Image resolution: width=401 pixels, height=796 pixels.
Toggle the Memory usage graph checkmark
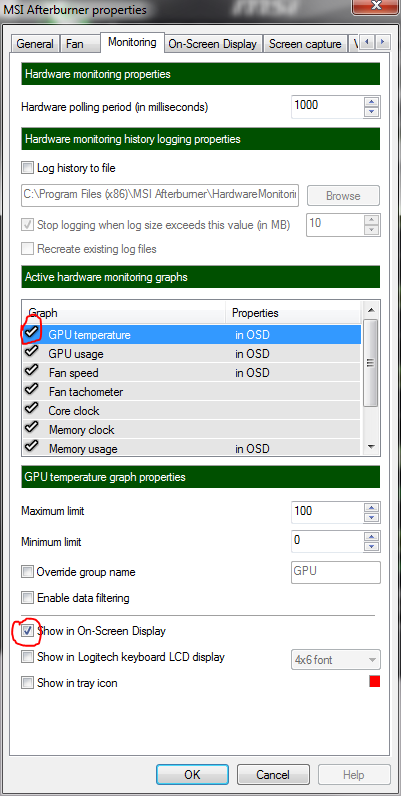tap(31, 446)
